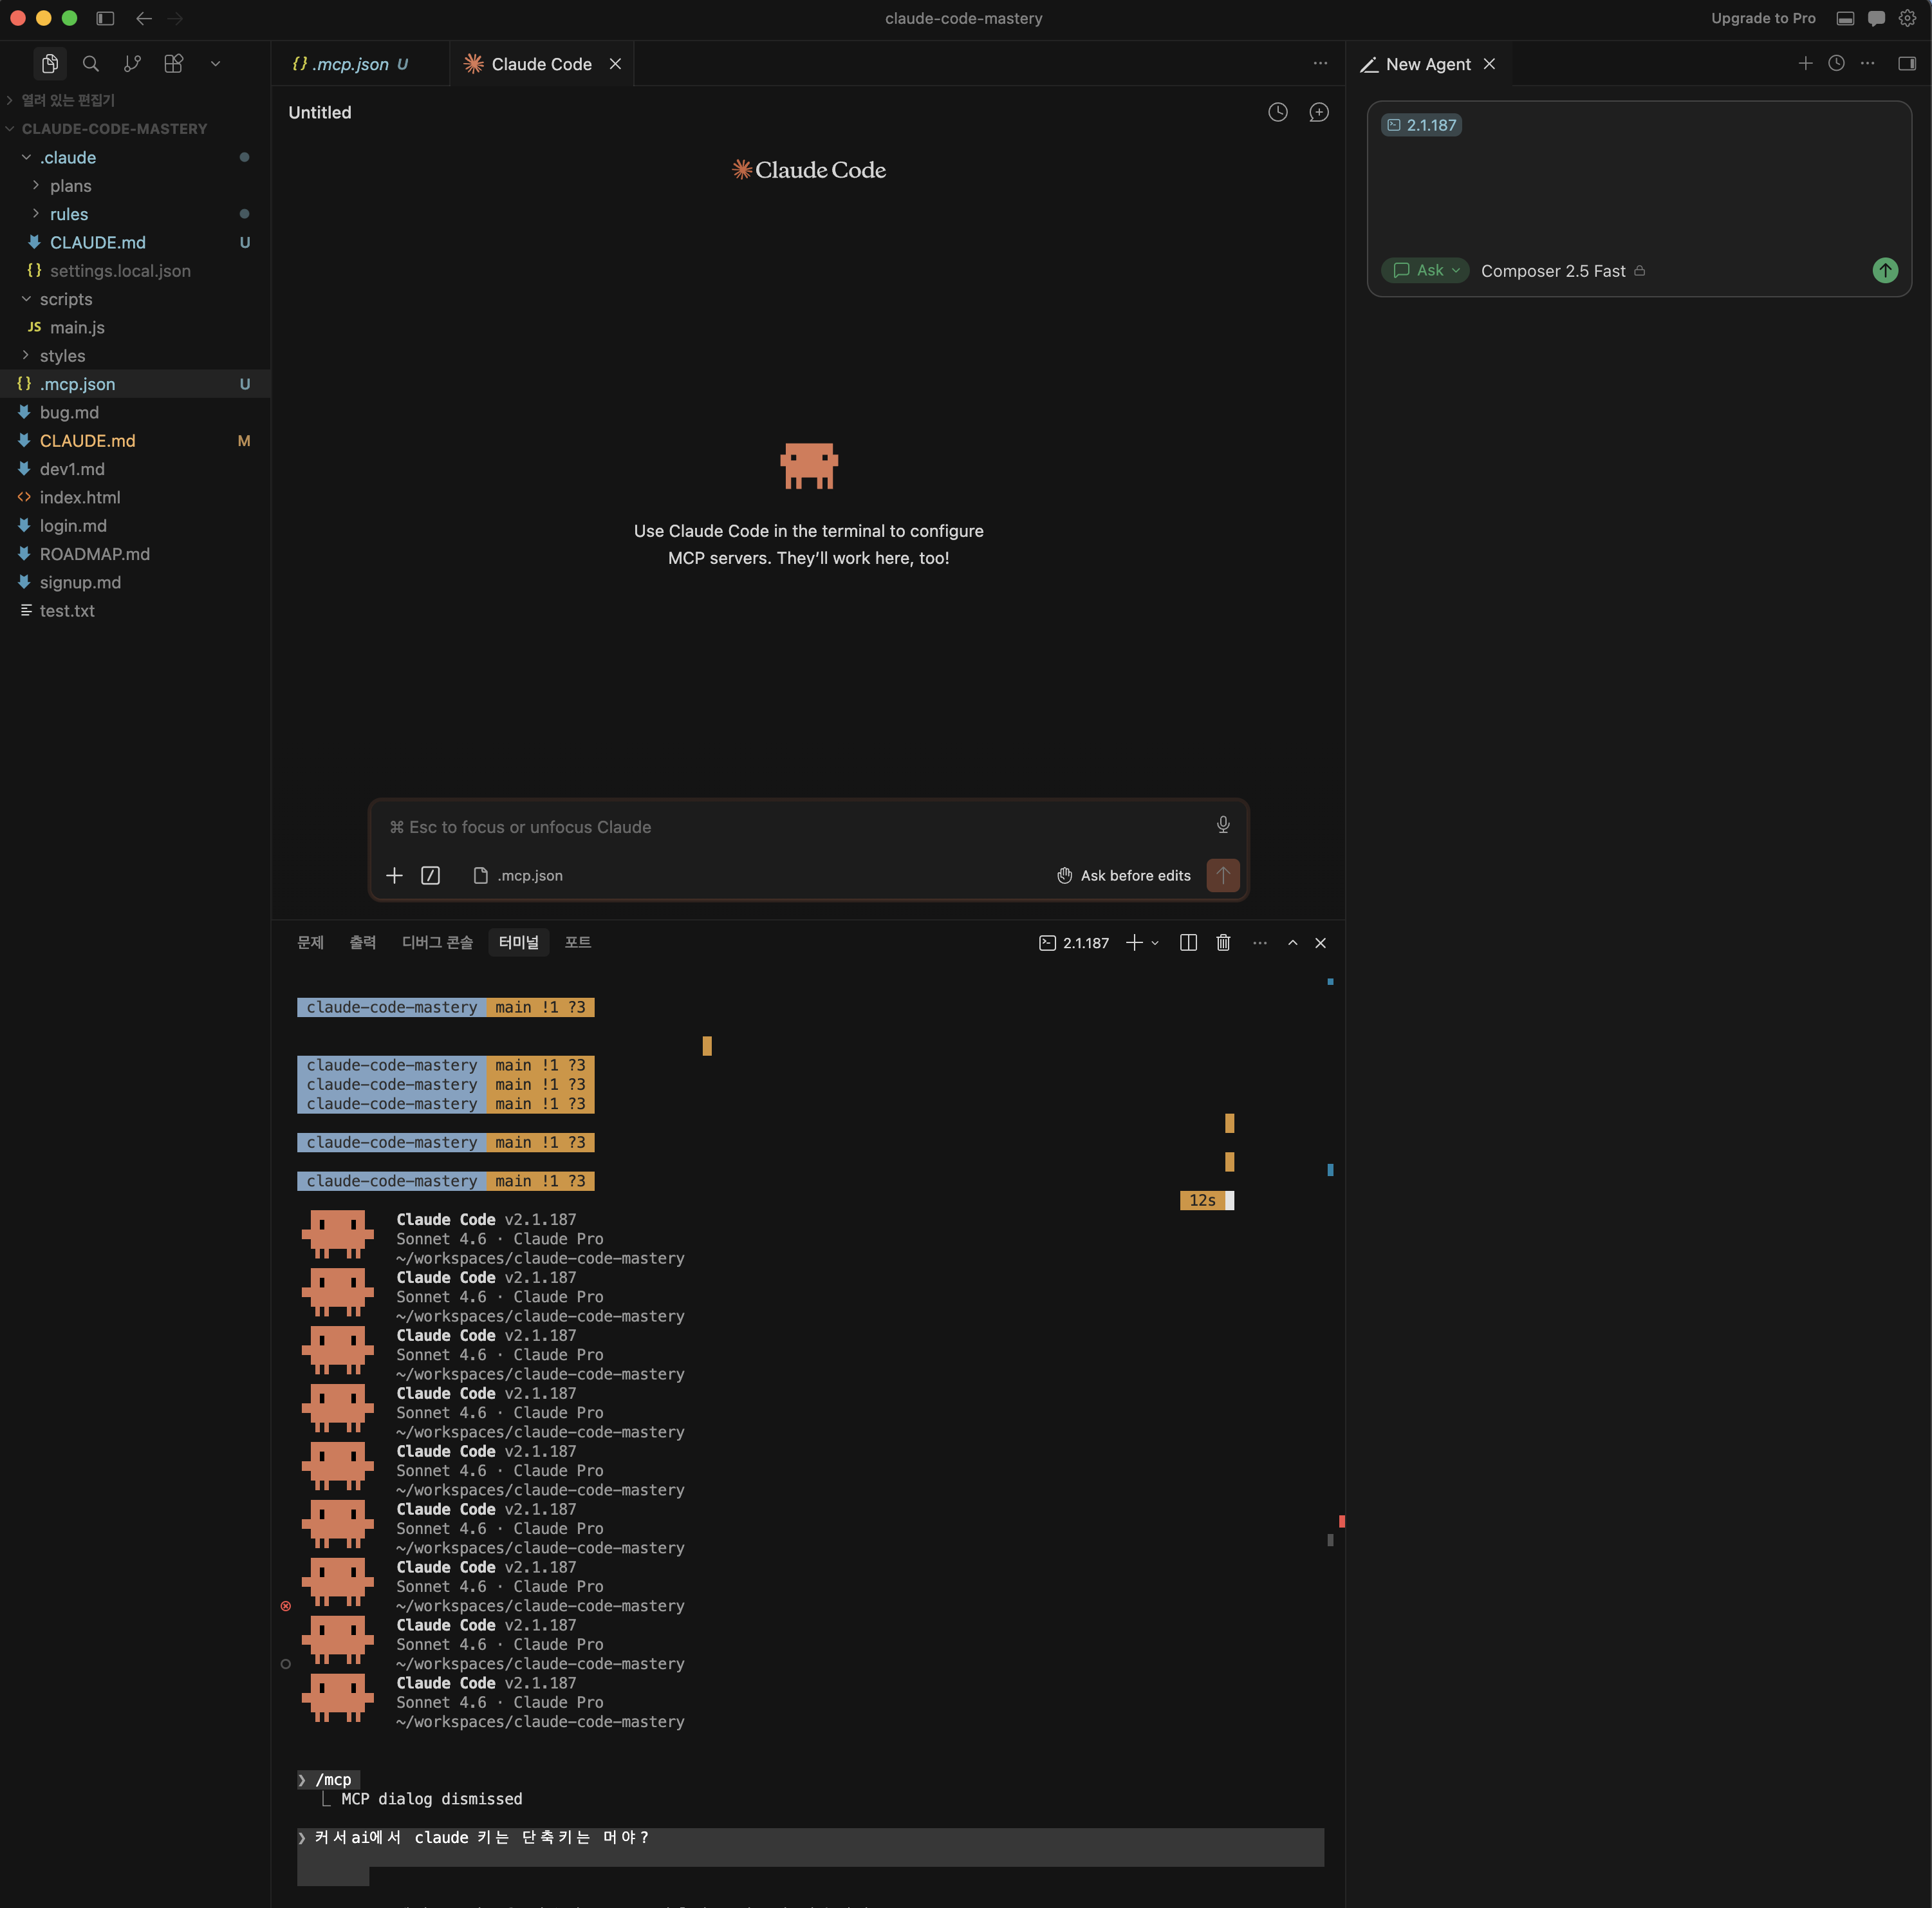
Task: Open the Extensions icon in the sidebar
Action: (174, 64)
